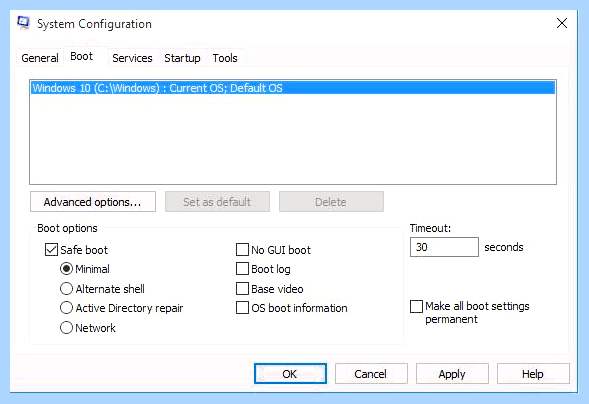
Task: Go to the Startup tab
Action: tap(182, 58)
